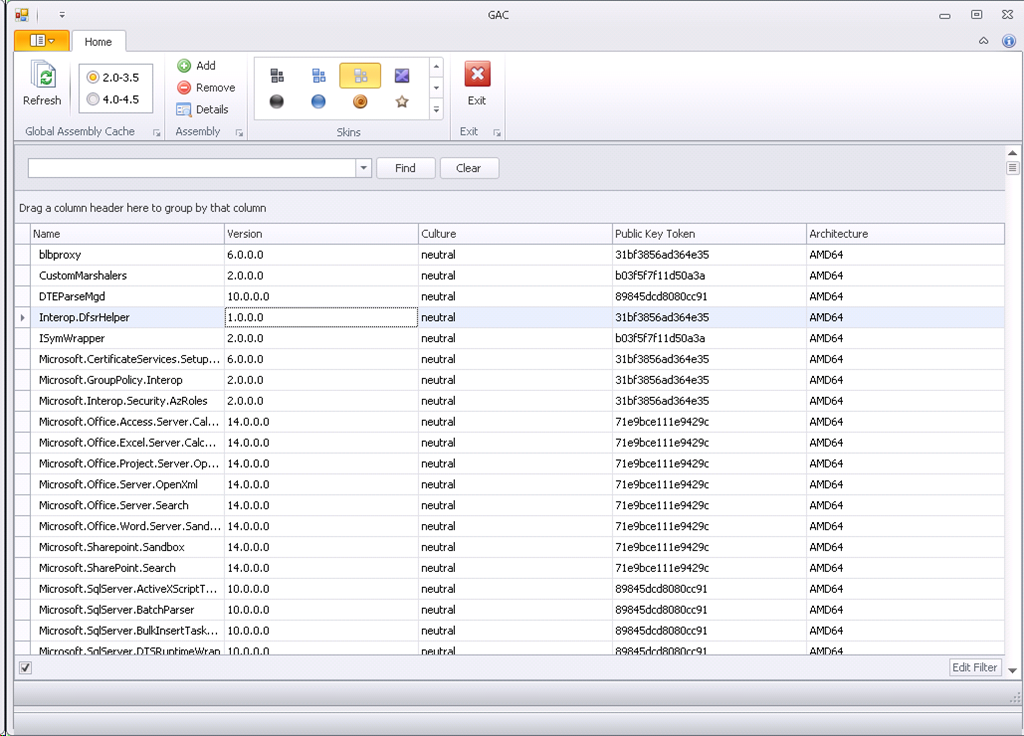Click the vertical scrollbar down arrow
The image size is (1024, 736).
[1012, 671]
